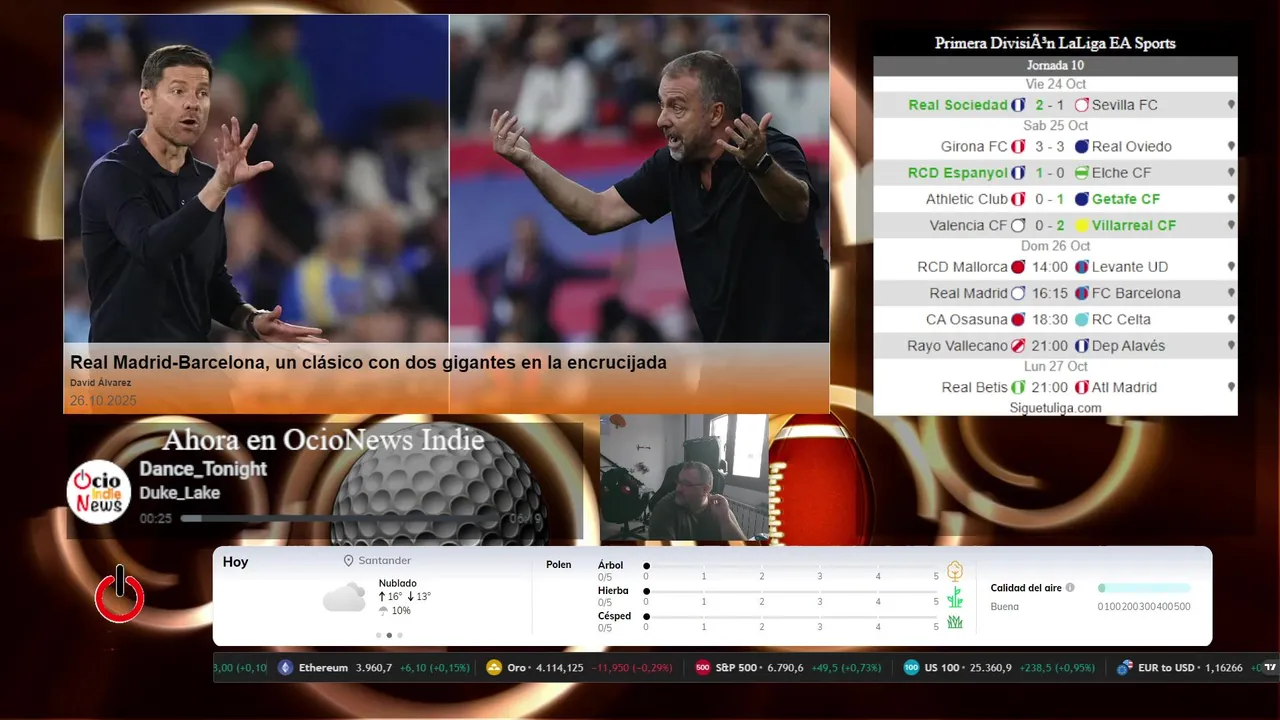Open map pin for RCD Espanyol vs Elche
The height and width of the screenshot is (720, 1280).
[x=1231, y=173]
